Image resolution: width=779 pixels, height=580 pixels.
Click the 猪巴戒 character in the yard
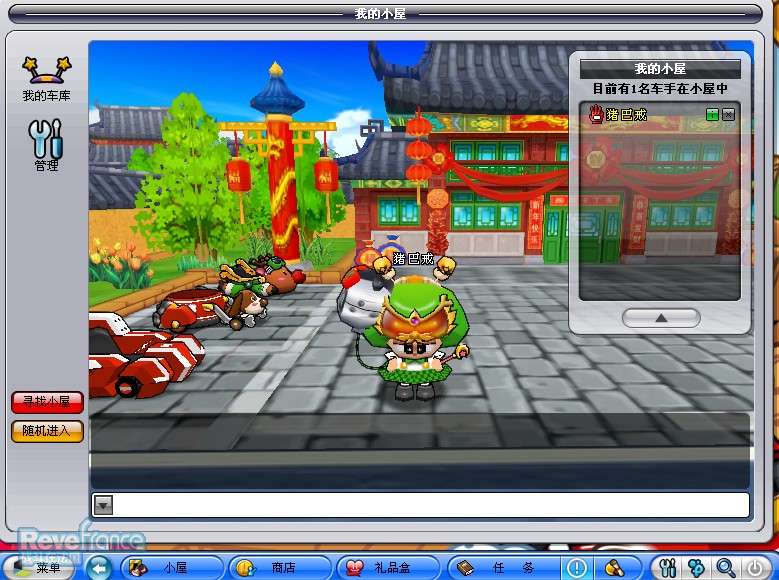click(x=414, y=340)
